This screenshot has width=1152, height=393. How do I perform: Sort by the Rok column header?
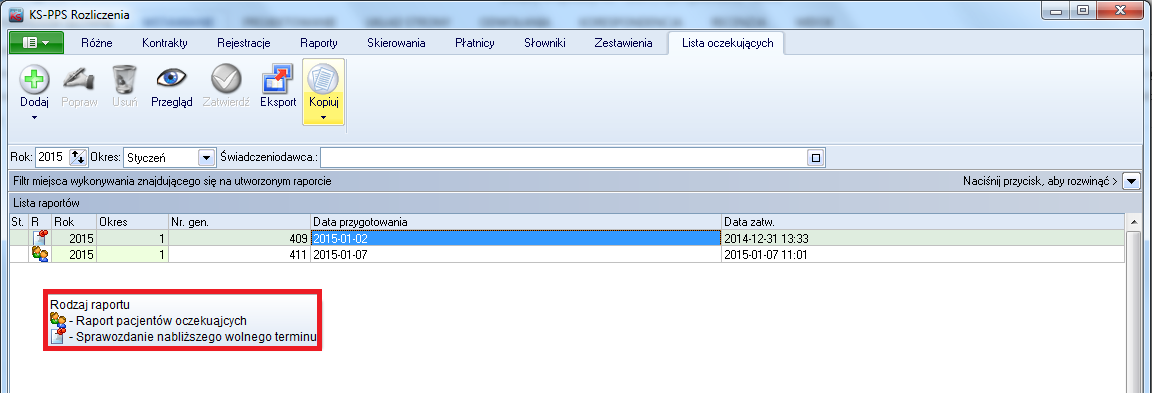click(74, 221)
